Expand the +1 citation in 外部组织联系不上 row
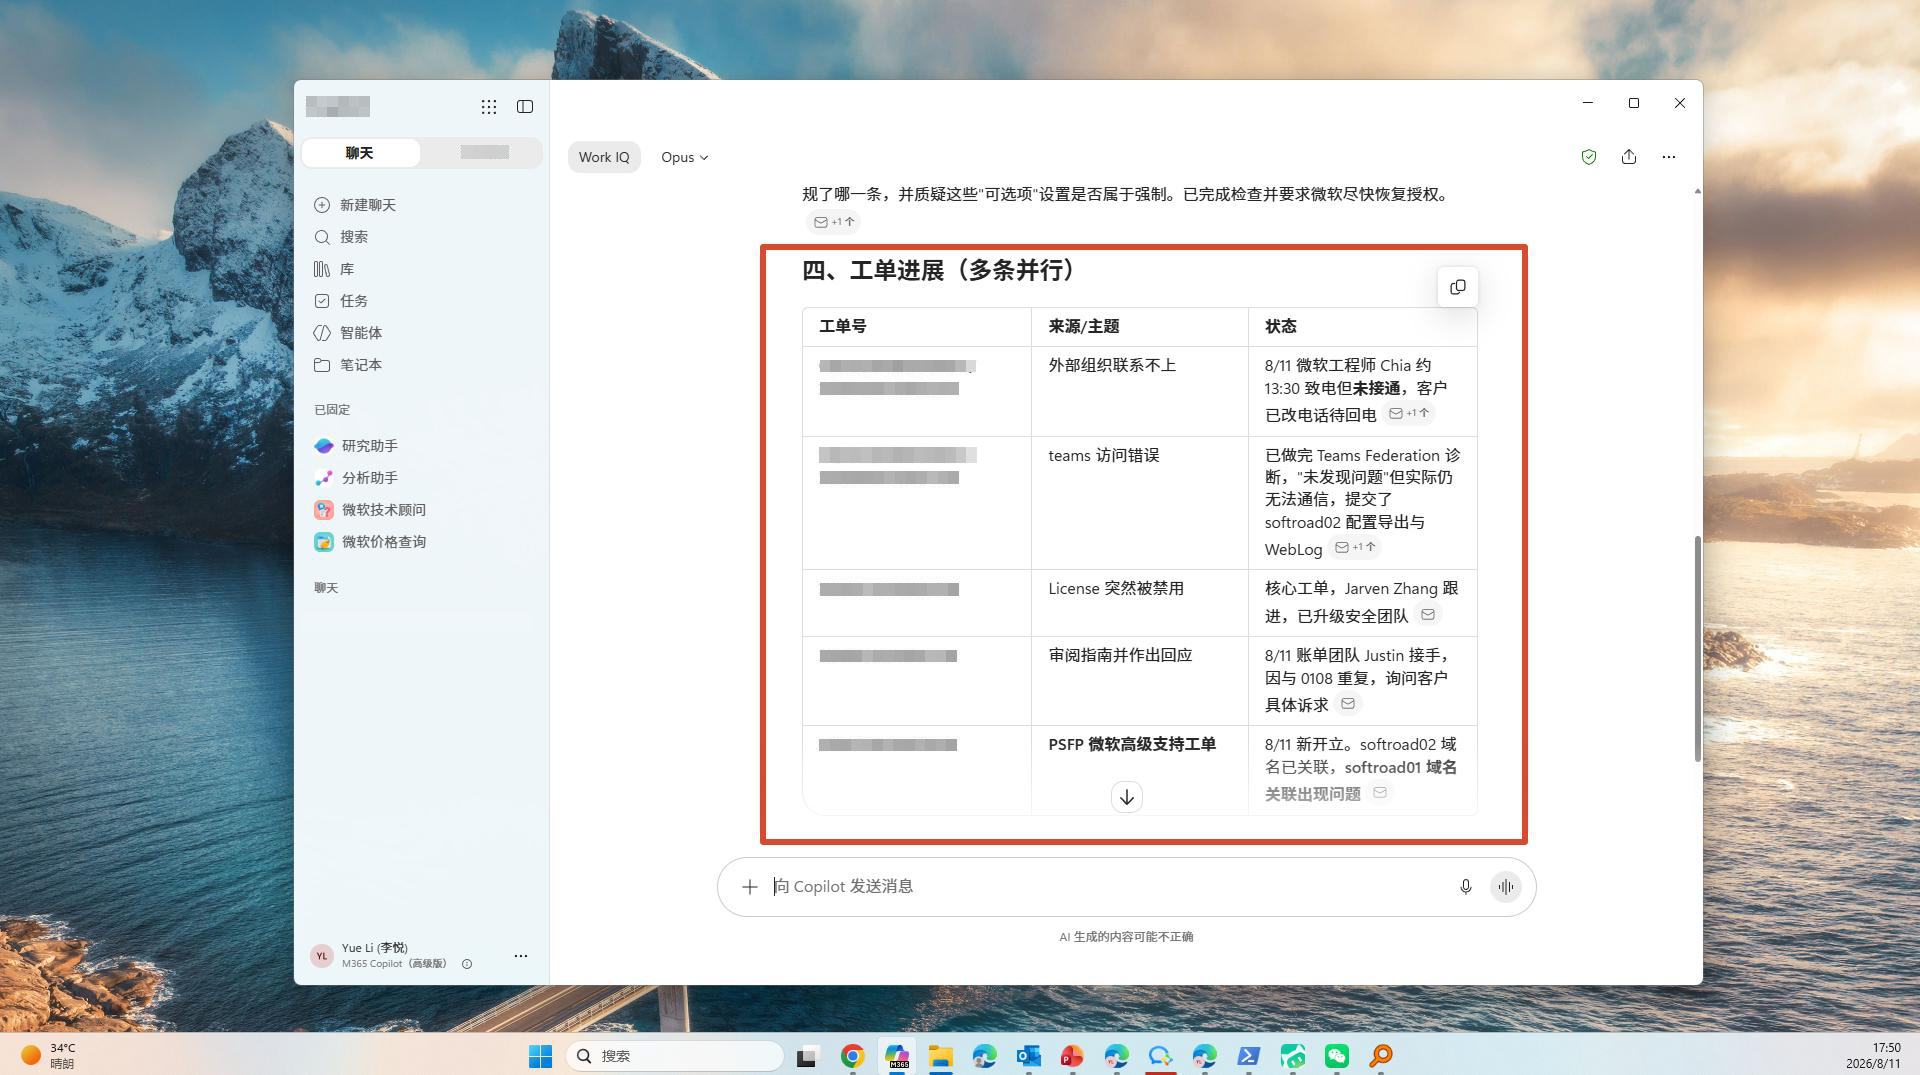This screenshot has width=1920, height=1075. pos(1410,414)
